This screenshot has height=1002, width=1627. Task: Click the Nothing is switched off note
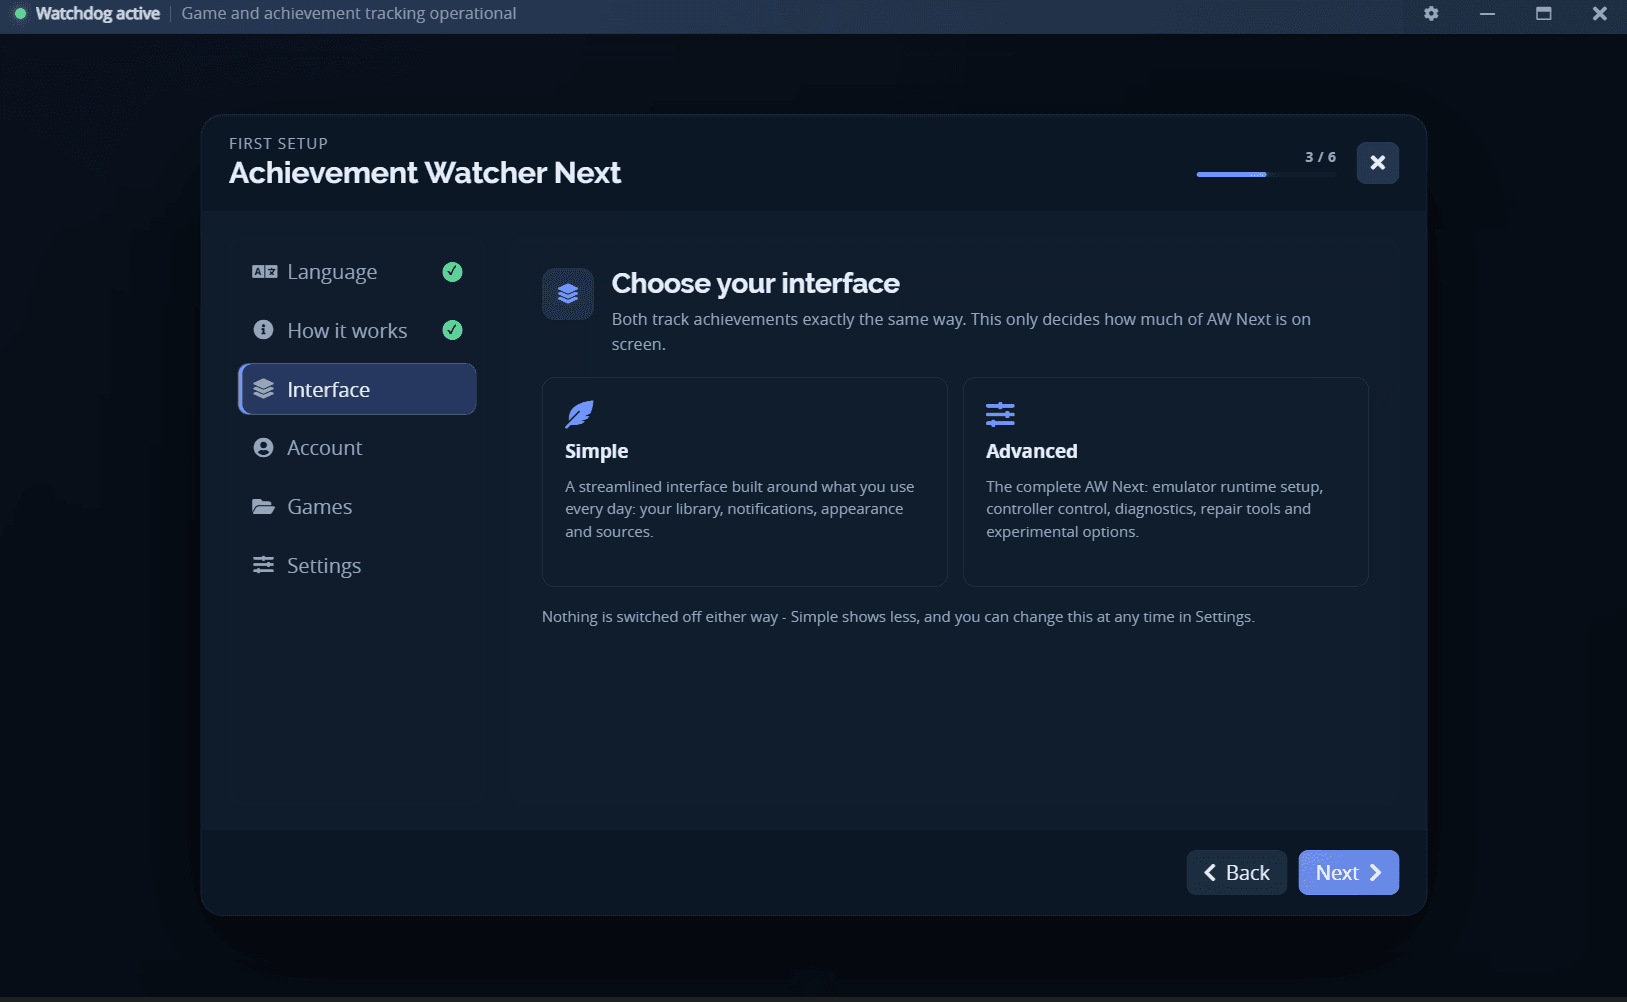coord(898,617)
